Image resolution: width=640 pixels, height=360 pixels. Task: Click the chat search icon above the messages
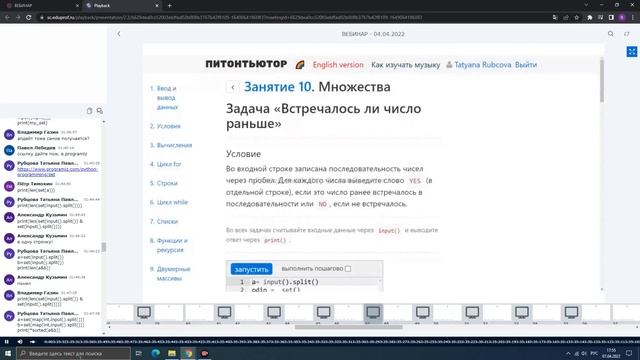(100, 111)
